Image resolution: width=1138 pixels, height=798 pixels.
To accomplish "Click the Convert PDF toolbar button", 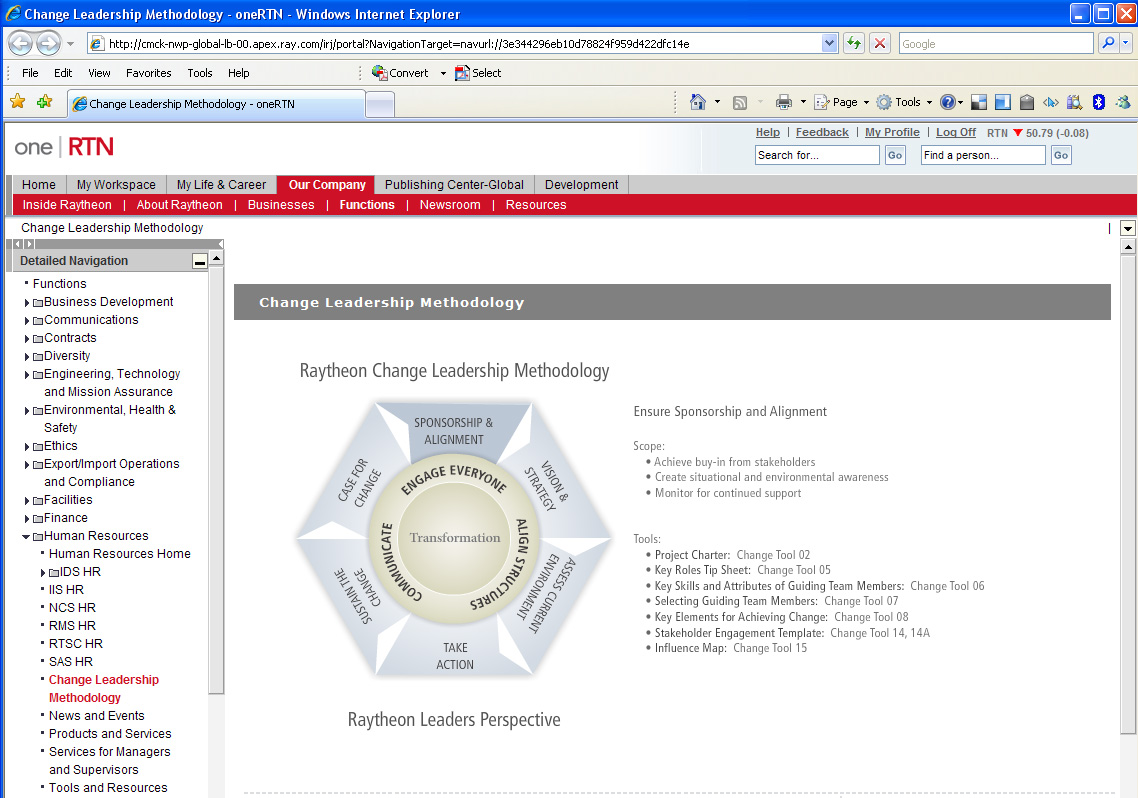I will (x=400, y=73).
